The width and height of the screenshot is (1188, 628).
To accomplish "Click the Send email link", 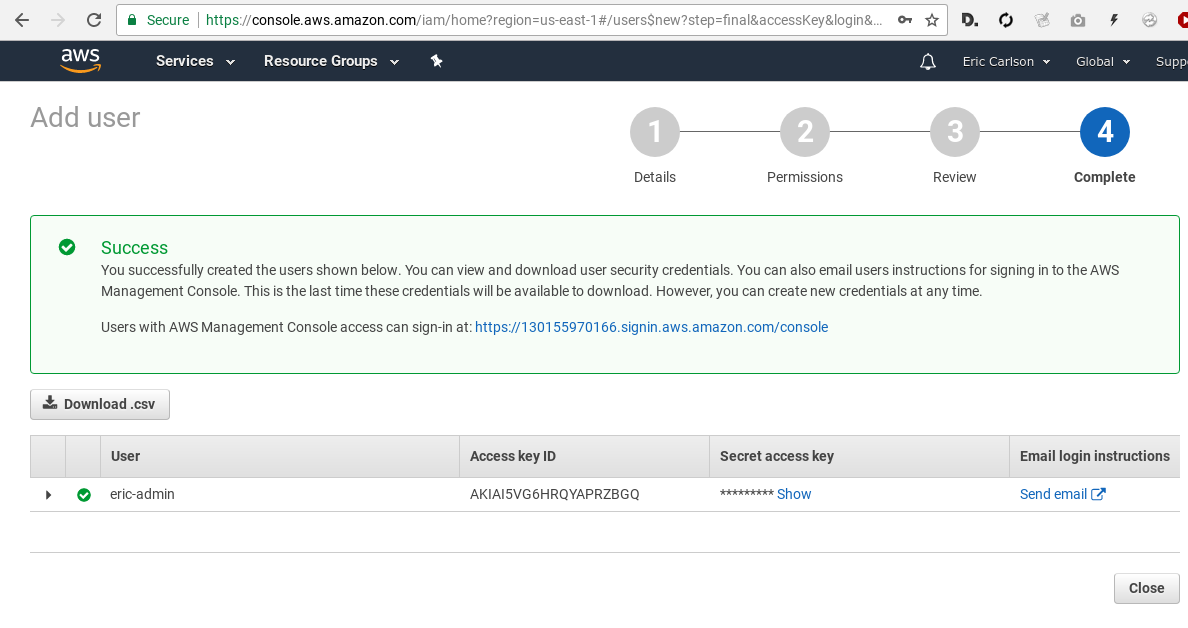I will tap(1053, 494).
